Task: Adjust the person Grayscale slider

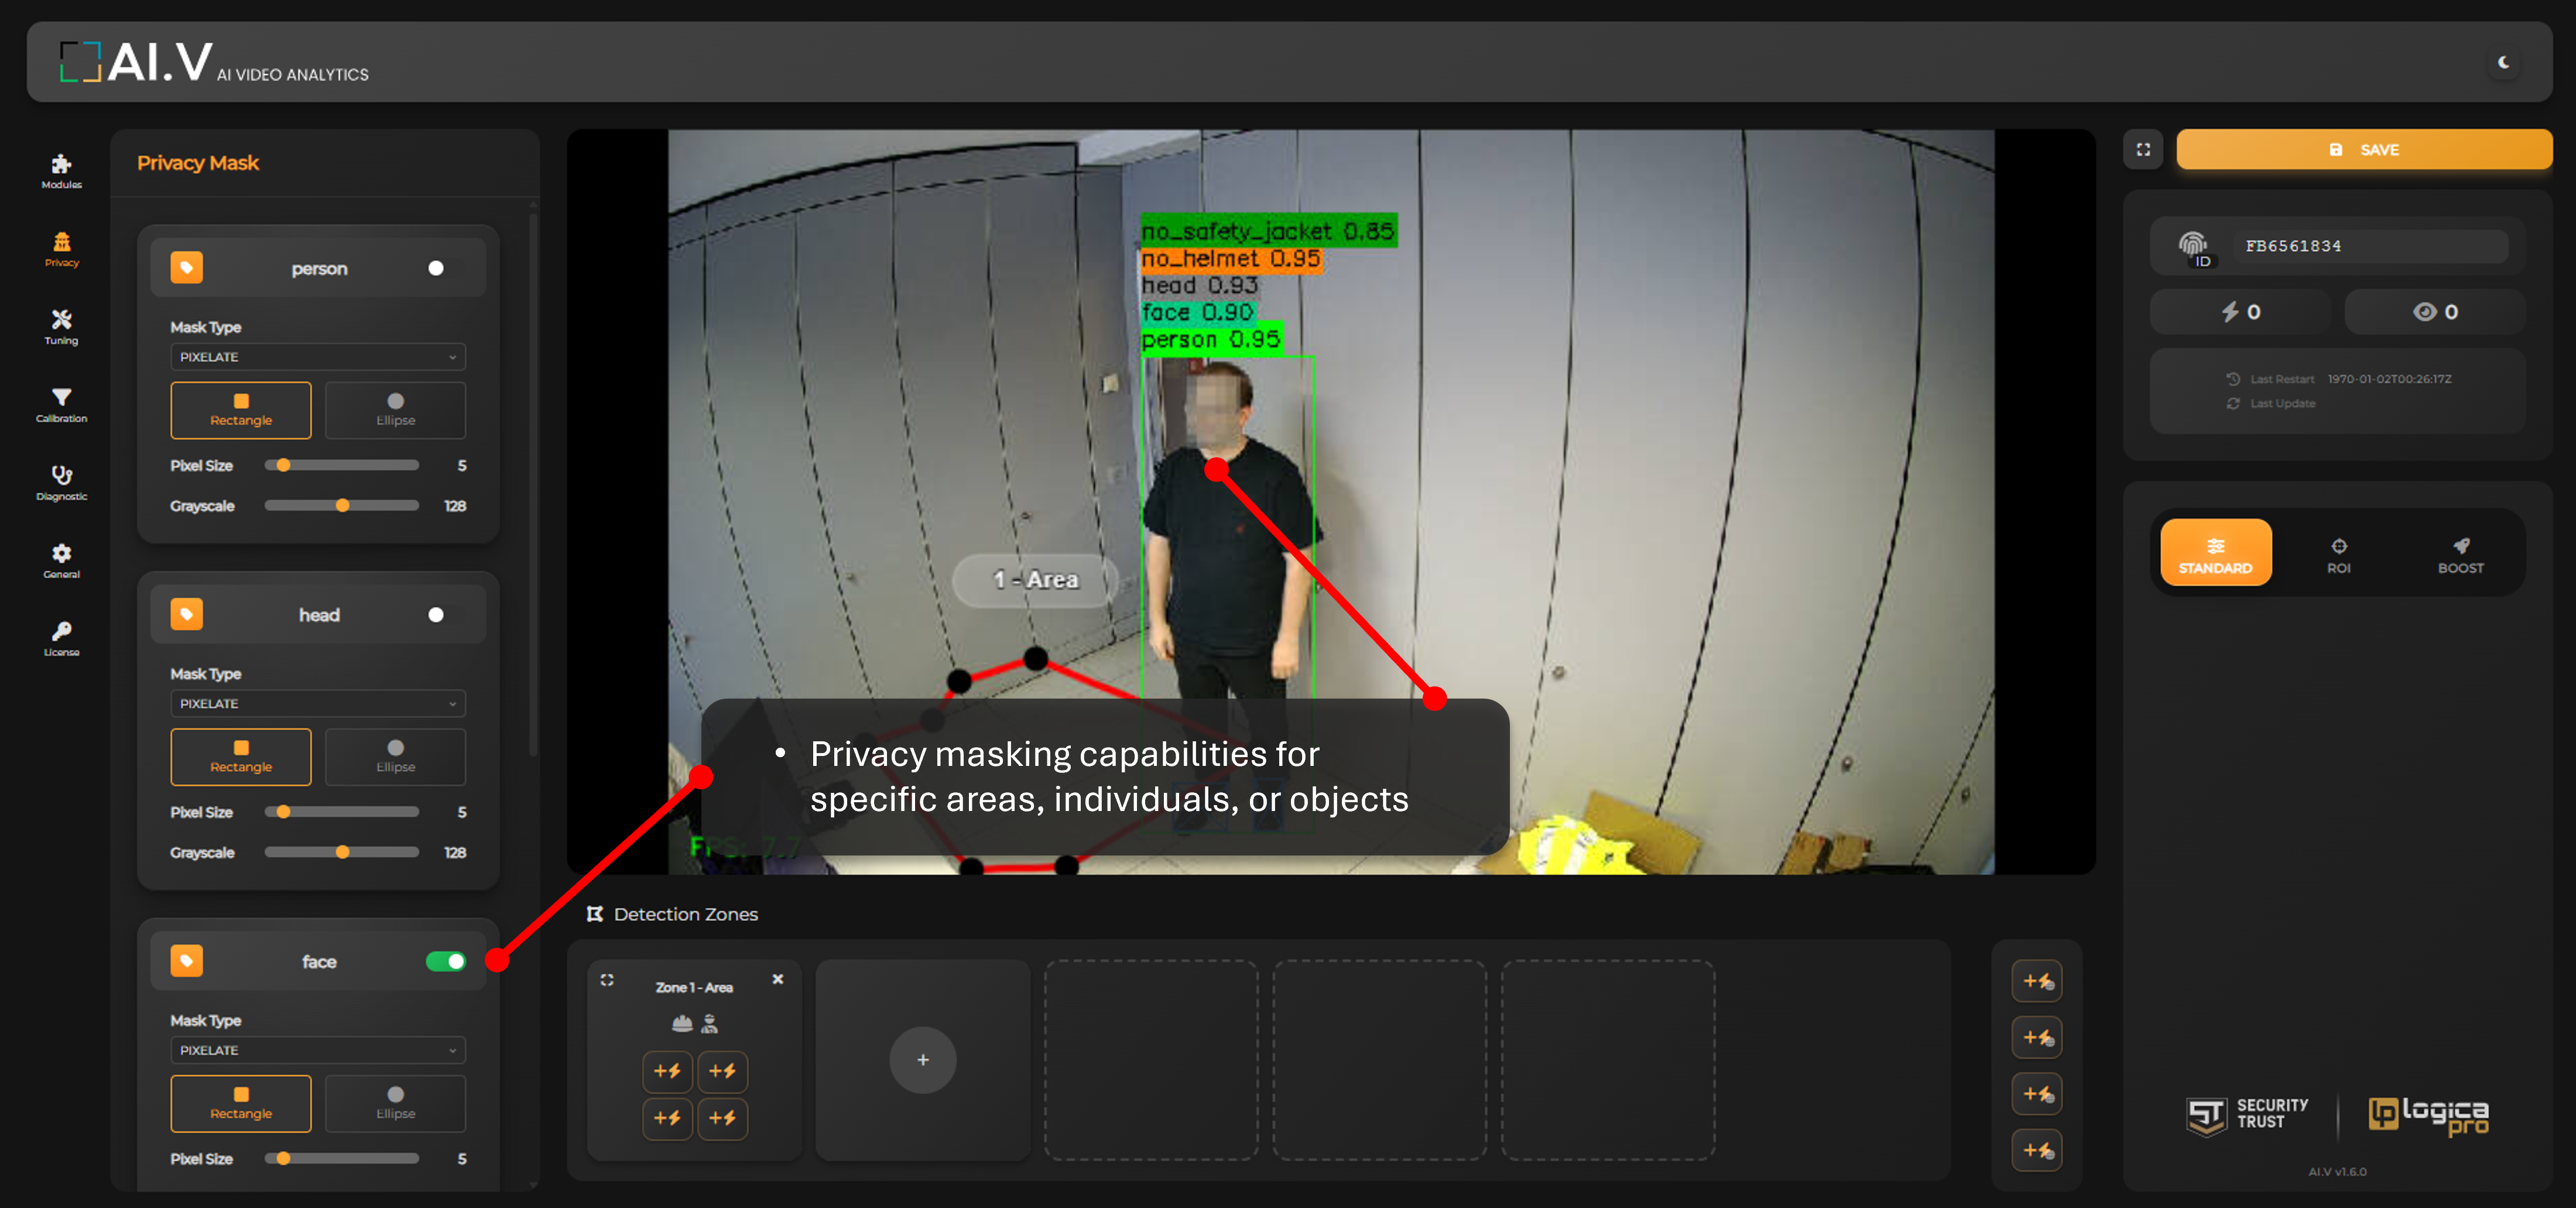Action: [x=342, y=506]
